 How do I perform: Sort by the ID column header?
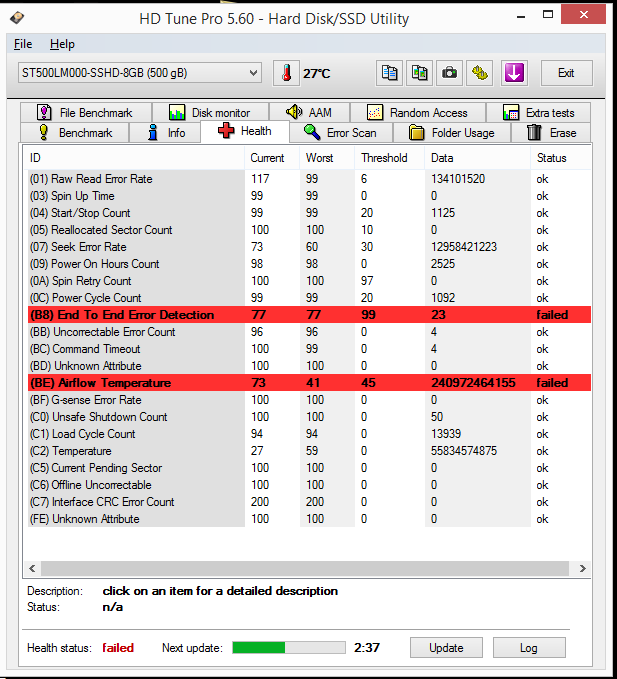pyautogui.click(x=134, y=158)
